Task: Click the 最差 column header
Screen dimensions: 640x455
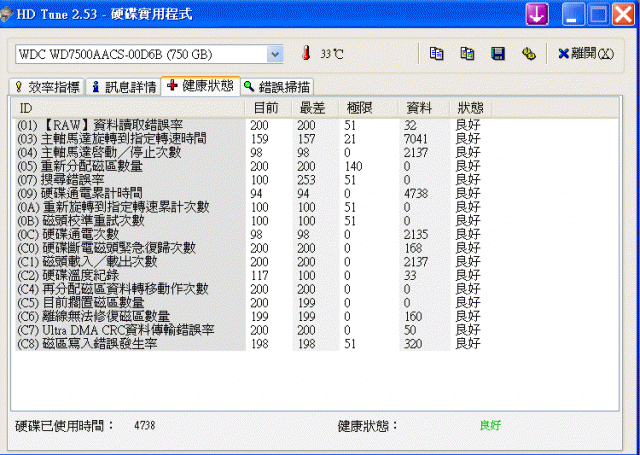Action: tap(315, 108)
